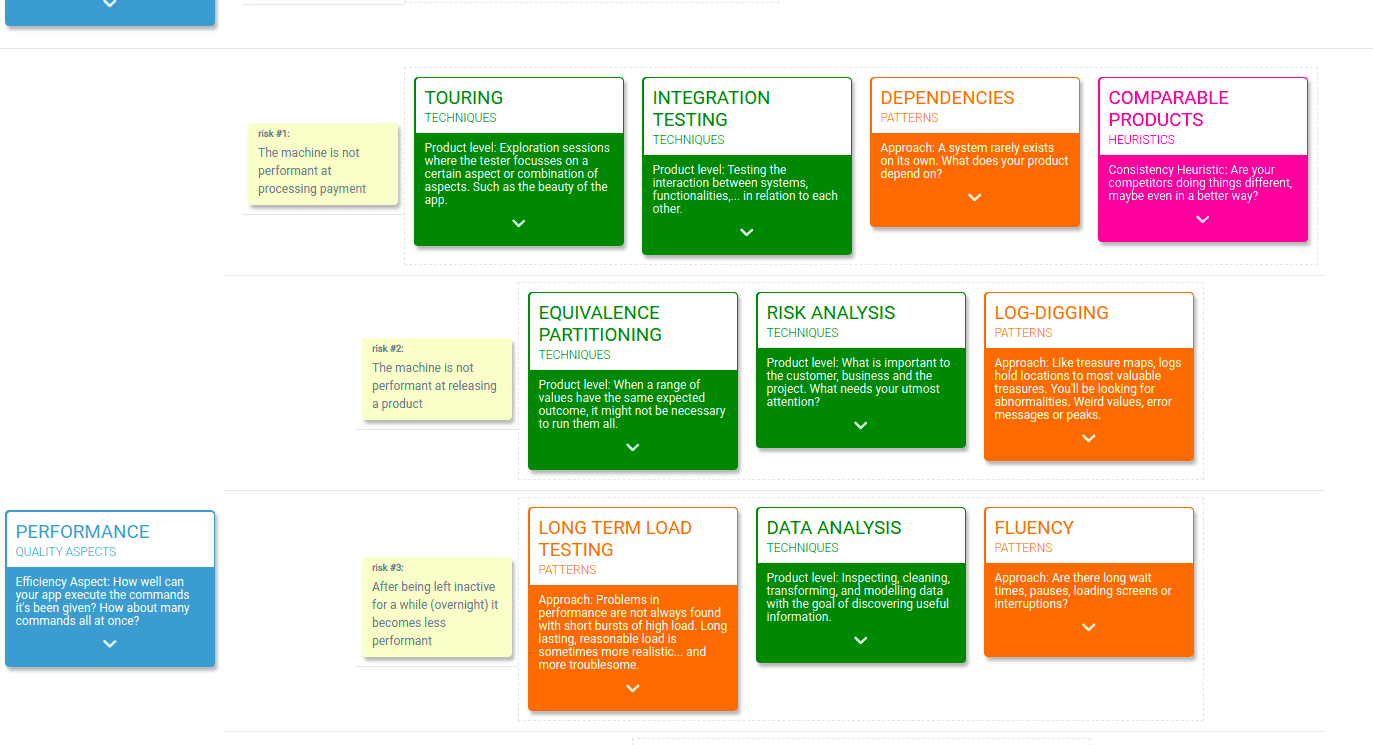
Task: Click TECHNIQUES label under Equivalence Partitioning
Action: (575, 355)
